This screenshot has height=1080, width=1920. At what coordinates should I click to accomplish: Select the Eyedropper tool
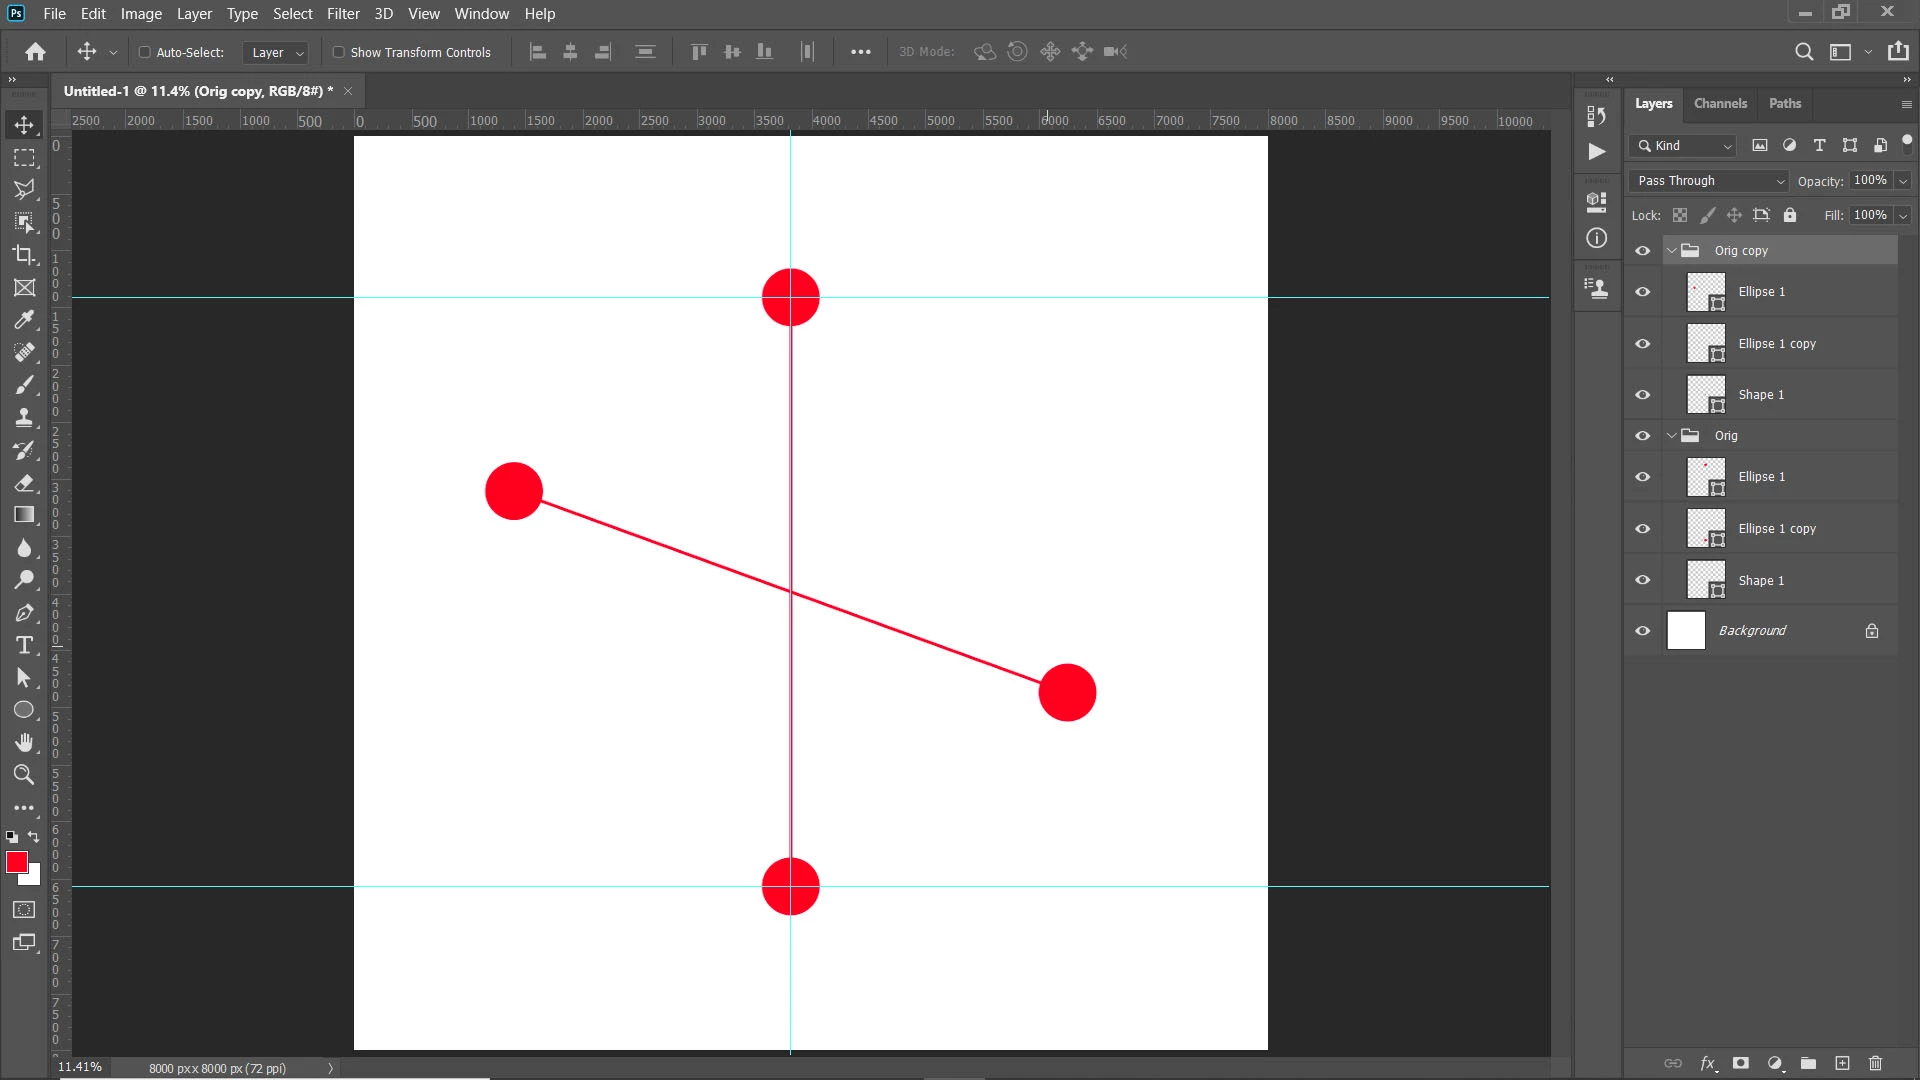[x=24, y=320]
